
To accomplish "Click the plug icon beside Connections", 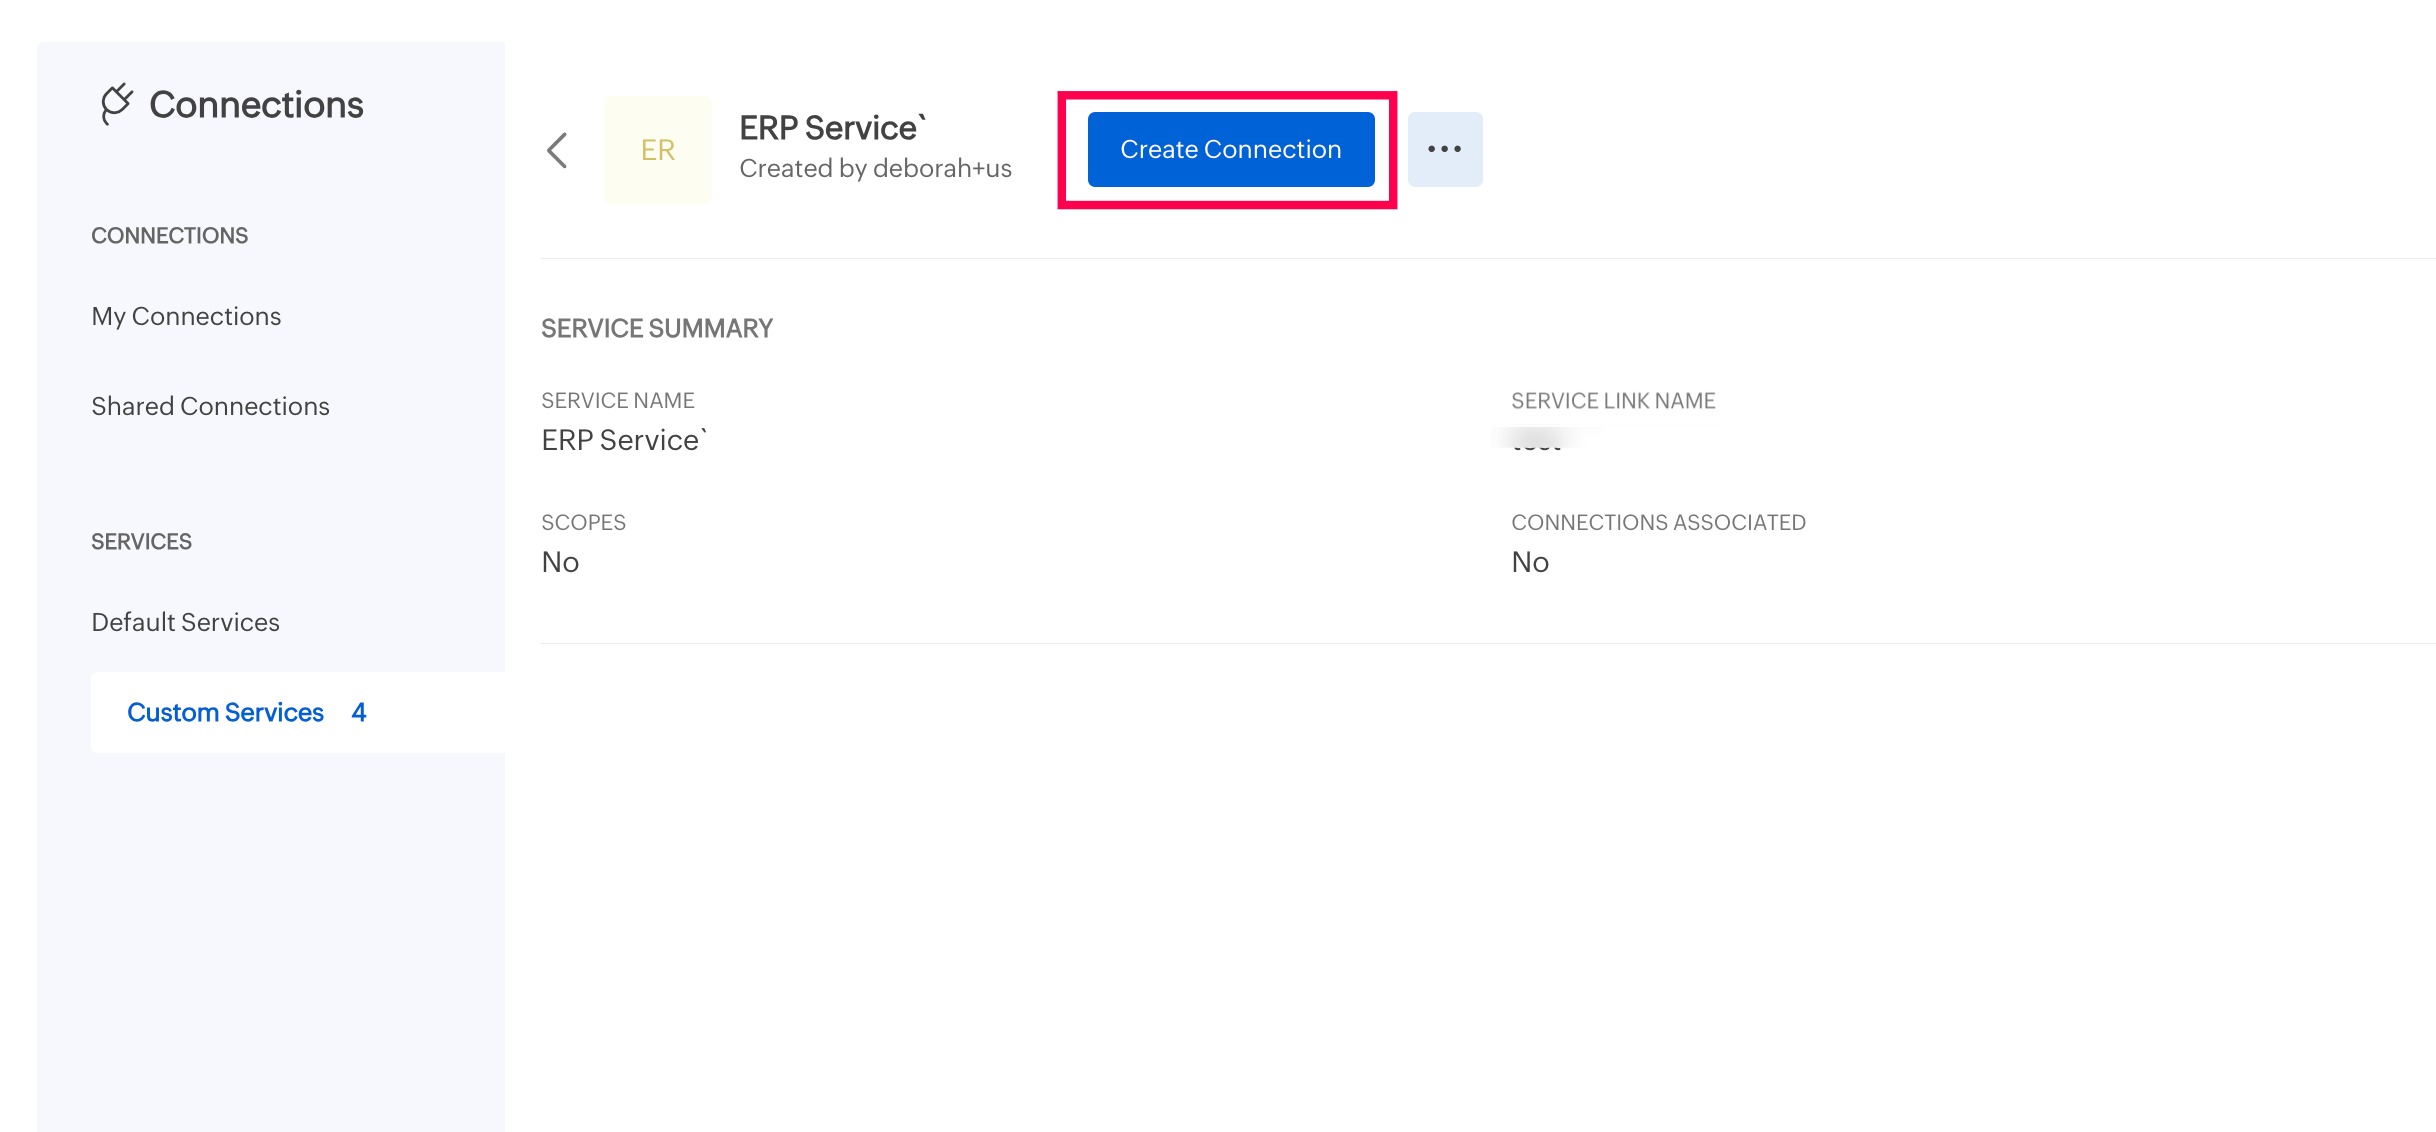I will 116,104.
